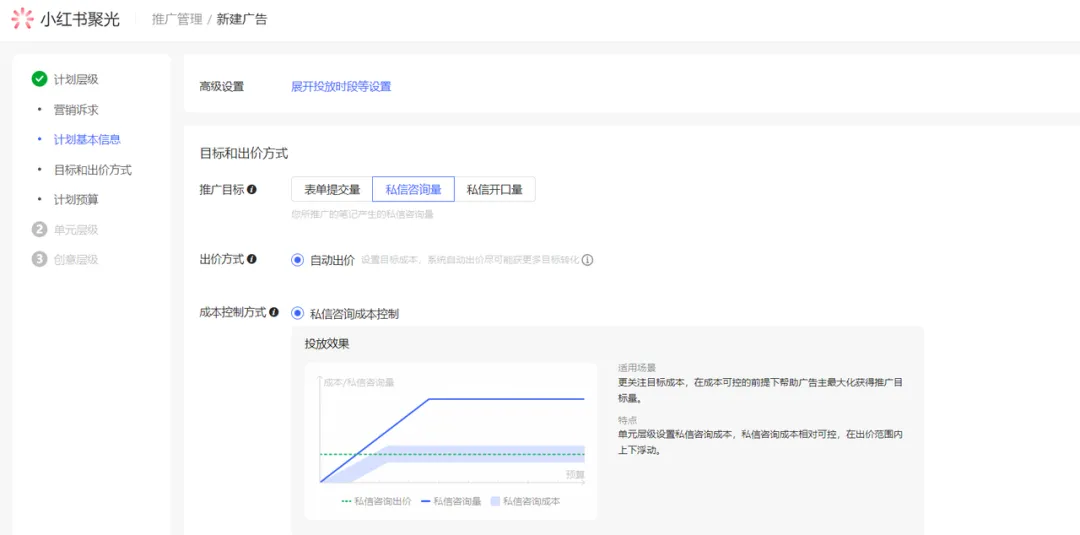The width and height of the screenshot is (1080, 535).
Task: Click the 预算 axis label on the chart
Action: pos(576,474)
